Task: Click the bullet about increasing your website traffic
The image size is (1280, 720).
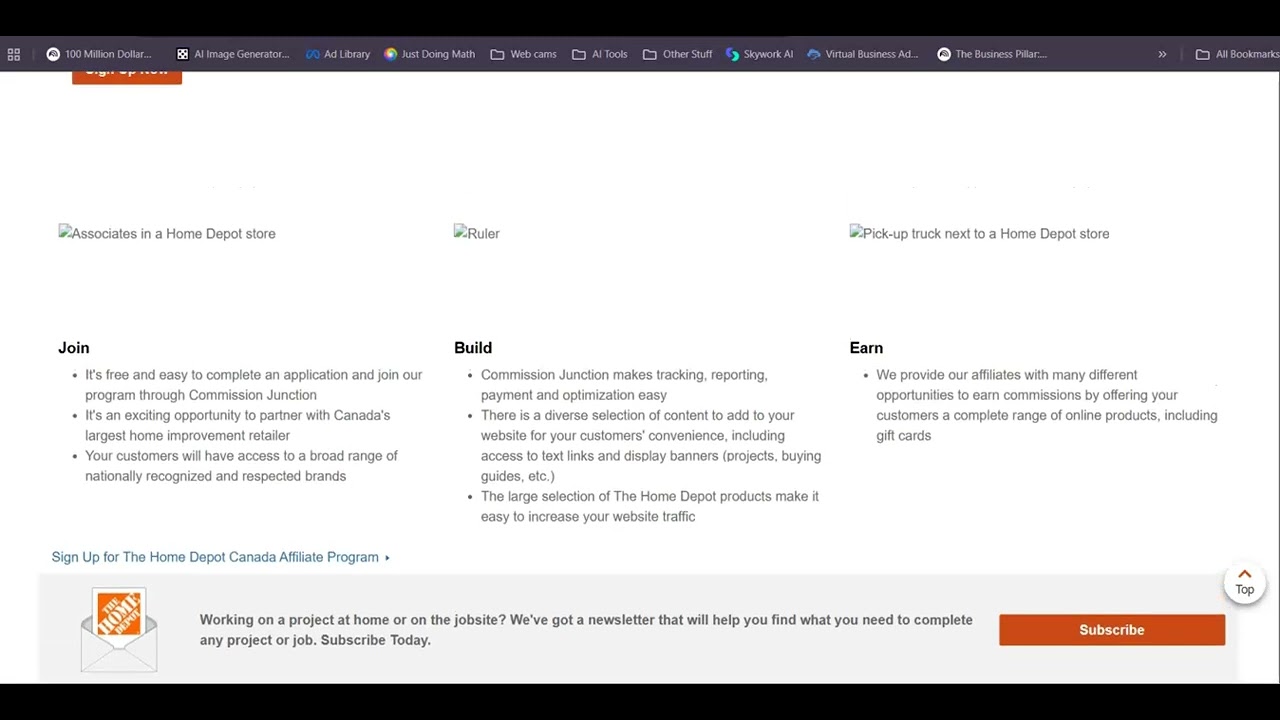Action: pos(650,506)
